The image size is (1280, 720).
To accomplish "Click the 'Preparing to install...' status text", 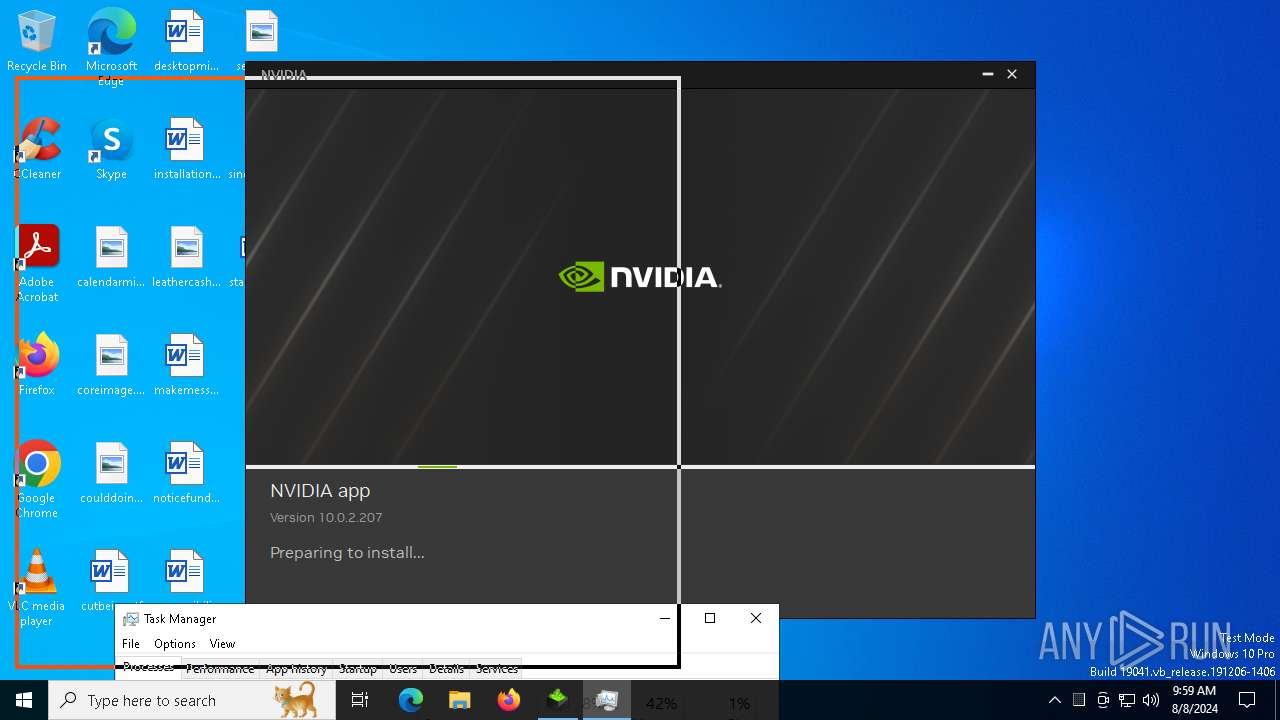I will pos(347,552).
